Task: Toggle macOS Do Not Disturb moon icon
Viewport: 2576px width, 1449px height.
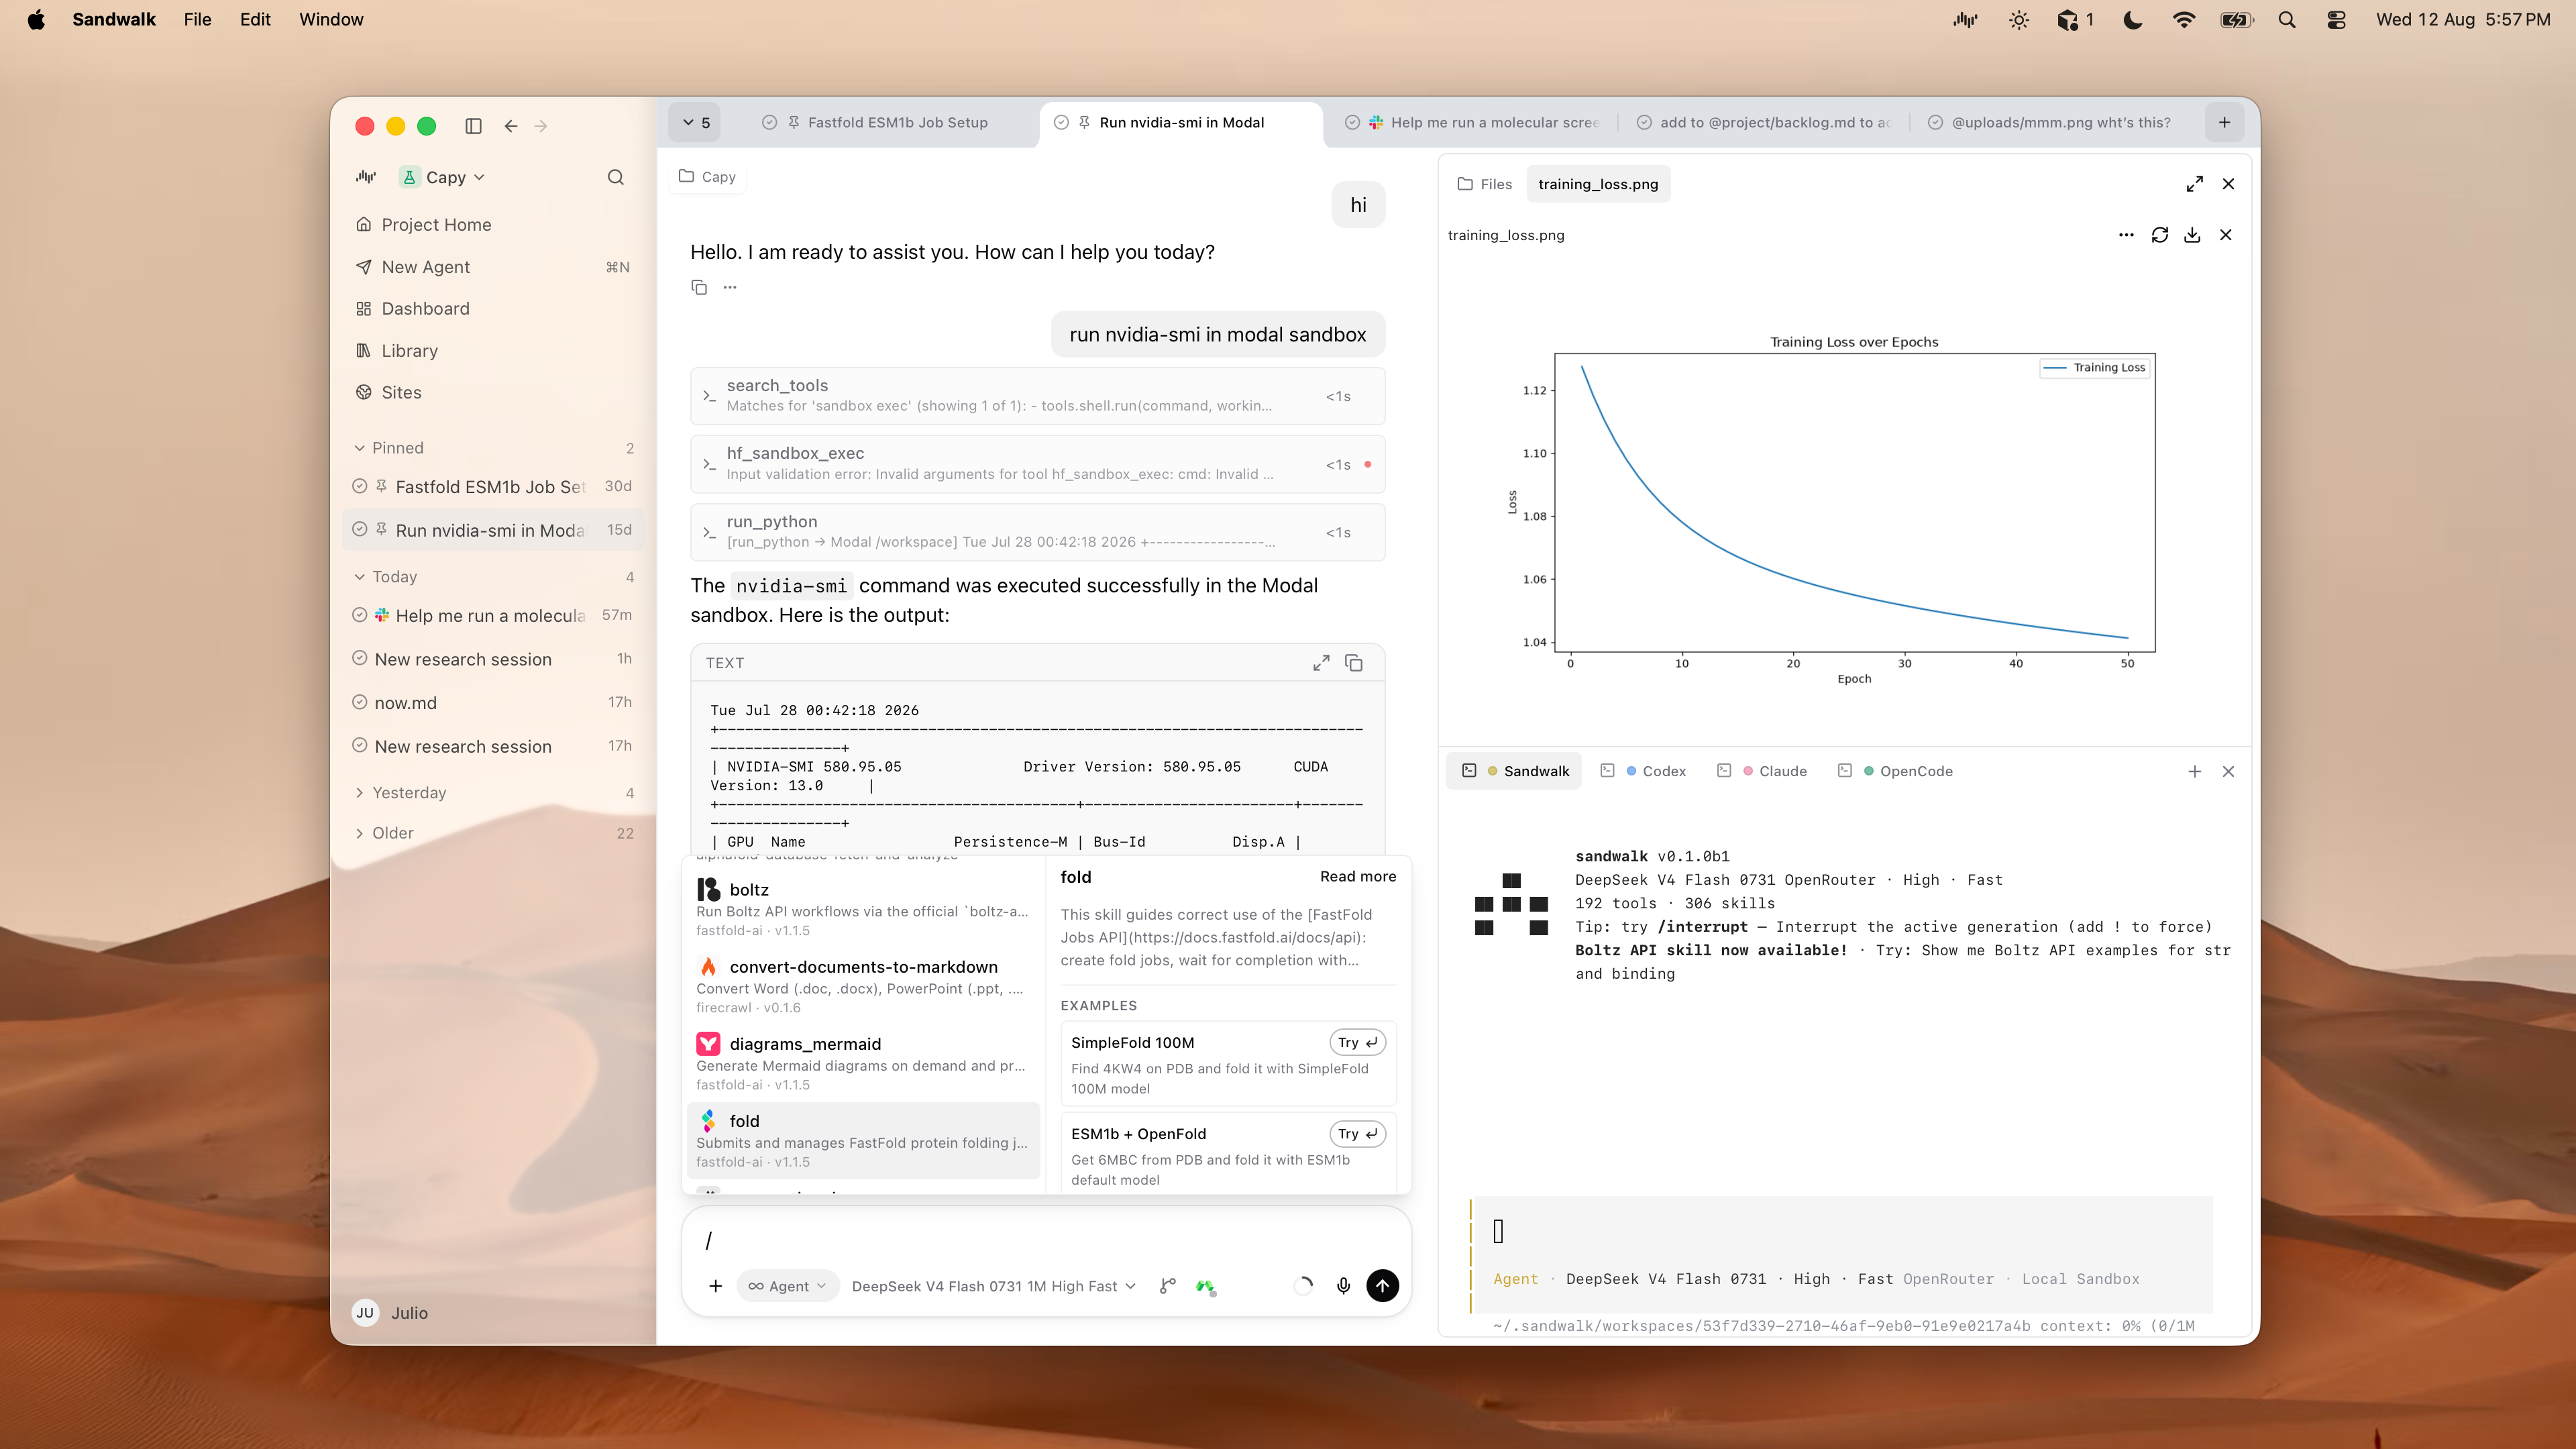Action: (x=2132, y=20)
